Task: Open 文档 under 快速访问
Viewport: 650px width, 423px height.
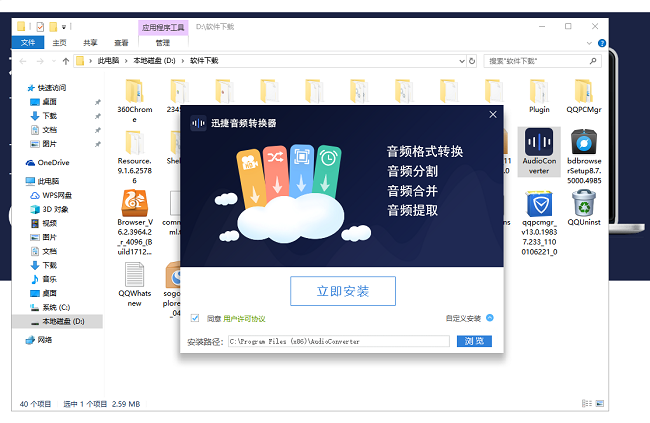Action: (x=49, y=130)
